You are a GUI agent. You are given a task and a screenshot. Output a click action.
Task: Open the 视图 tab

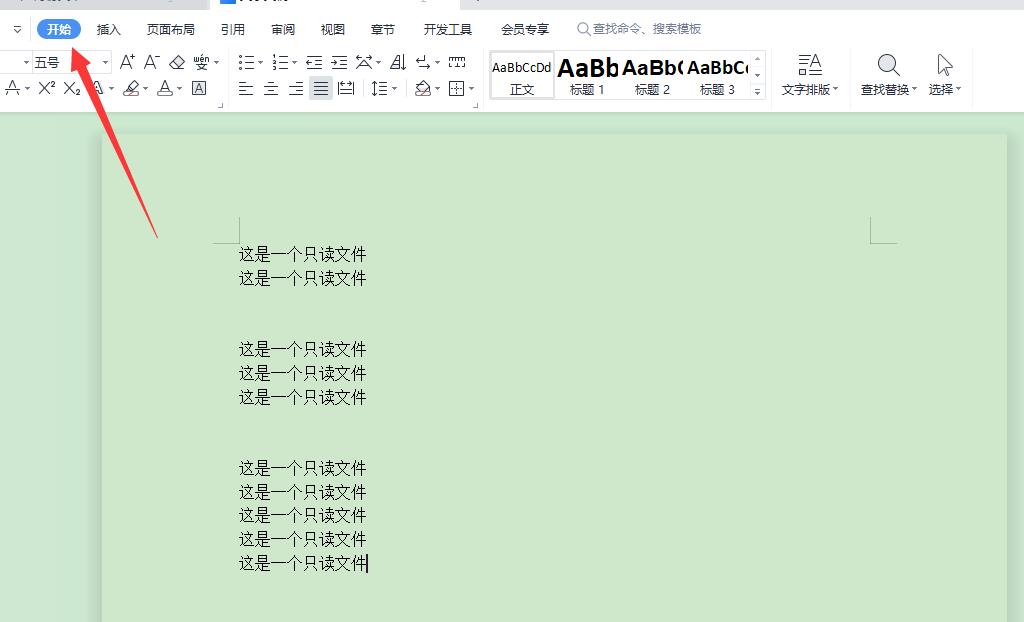click(x=332, y=29)
